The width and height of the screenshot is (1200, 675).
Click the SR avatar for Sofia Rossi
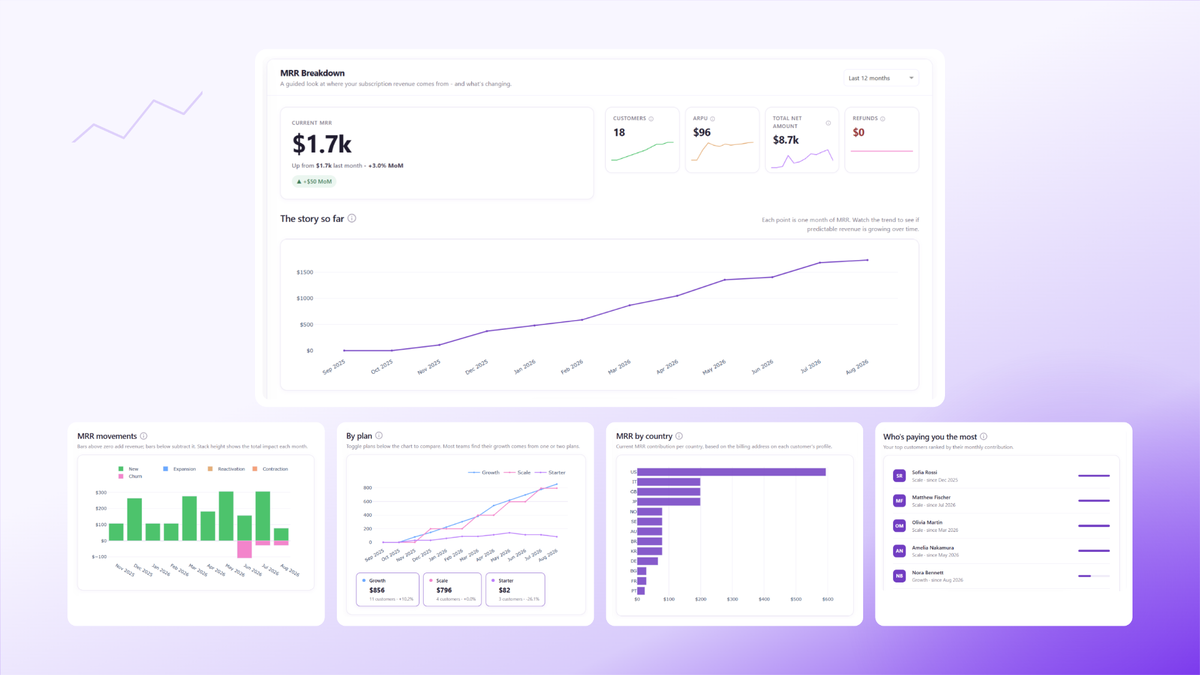click(899, 476)
